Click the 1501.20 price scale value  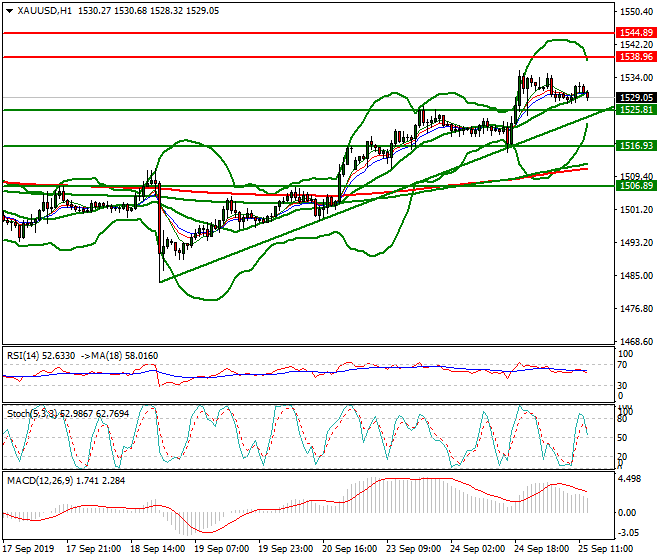click(x=636, y=210)
